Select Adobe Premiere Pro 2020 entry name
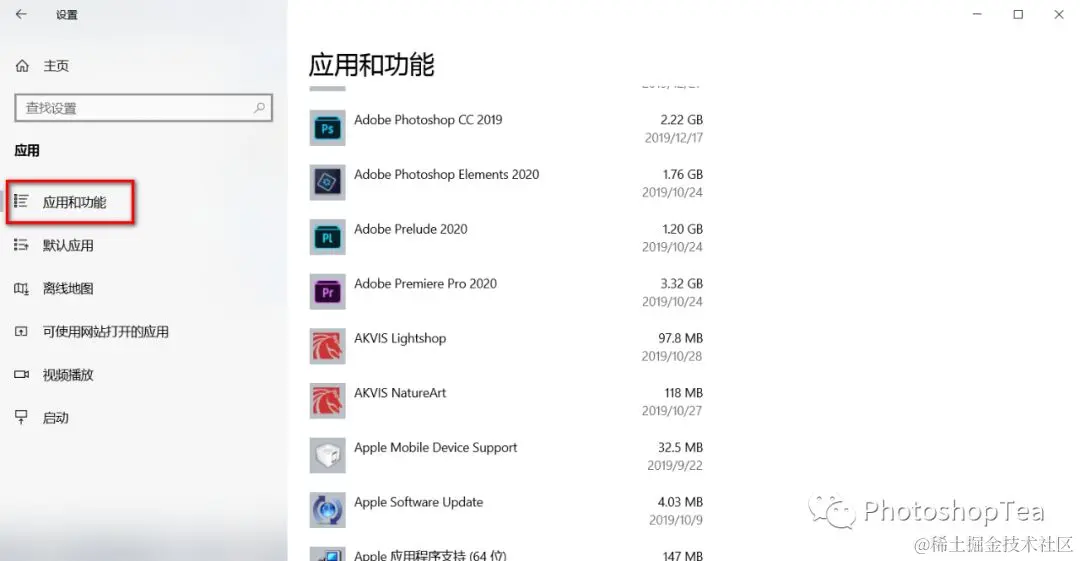The width and height of the screenshot is (1080, 561). 425,283
